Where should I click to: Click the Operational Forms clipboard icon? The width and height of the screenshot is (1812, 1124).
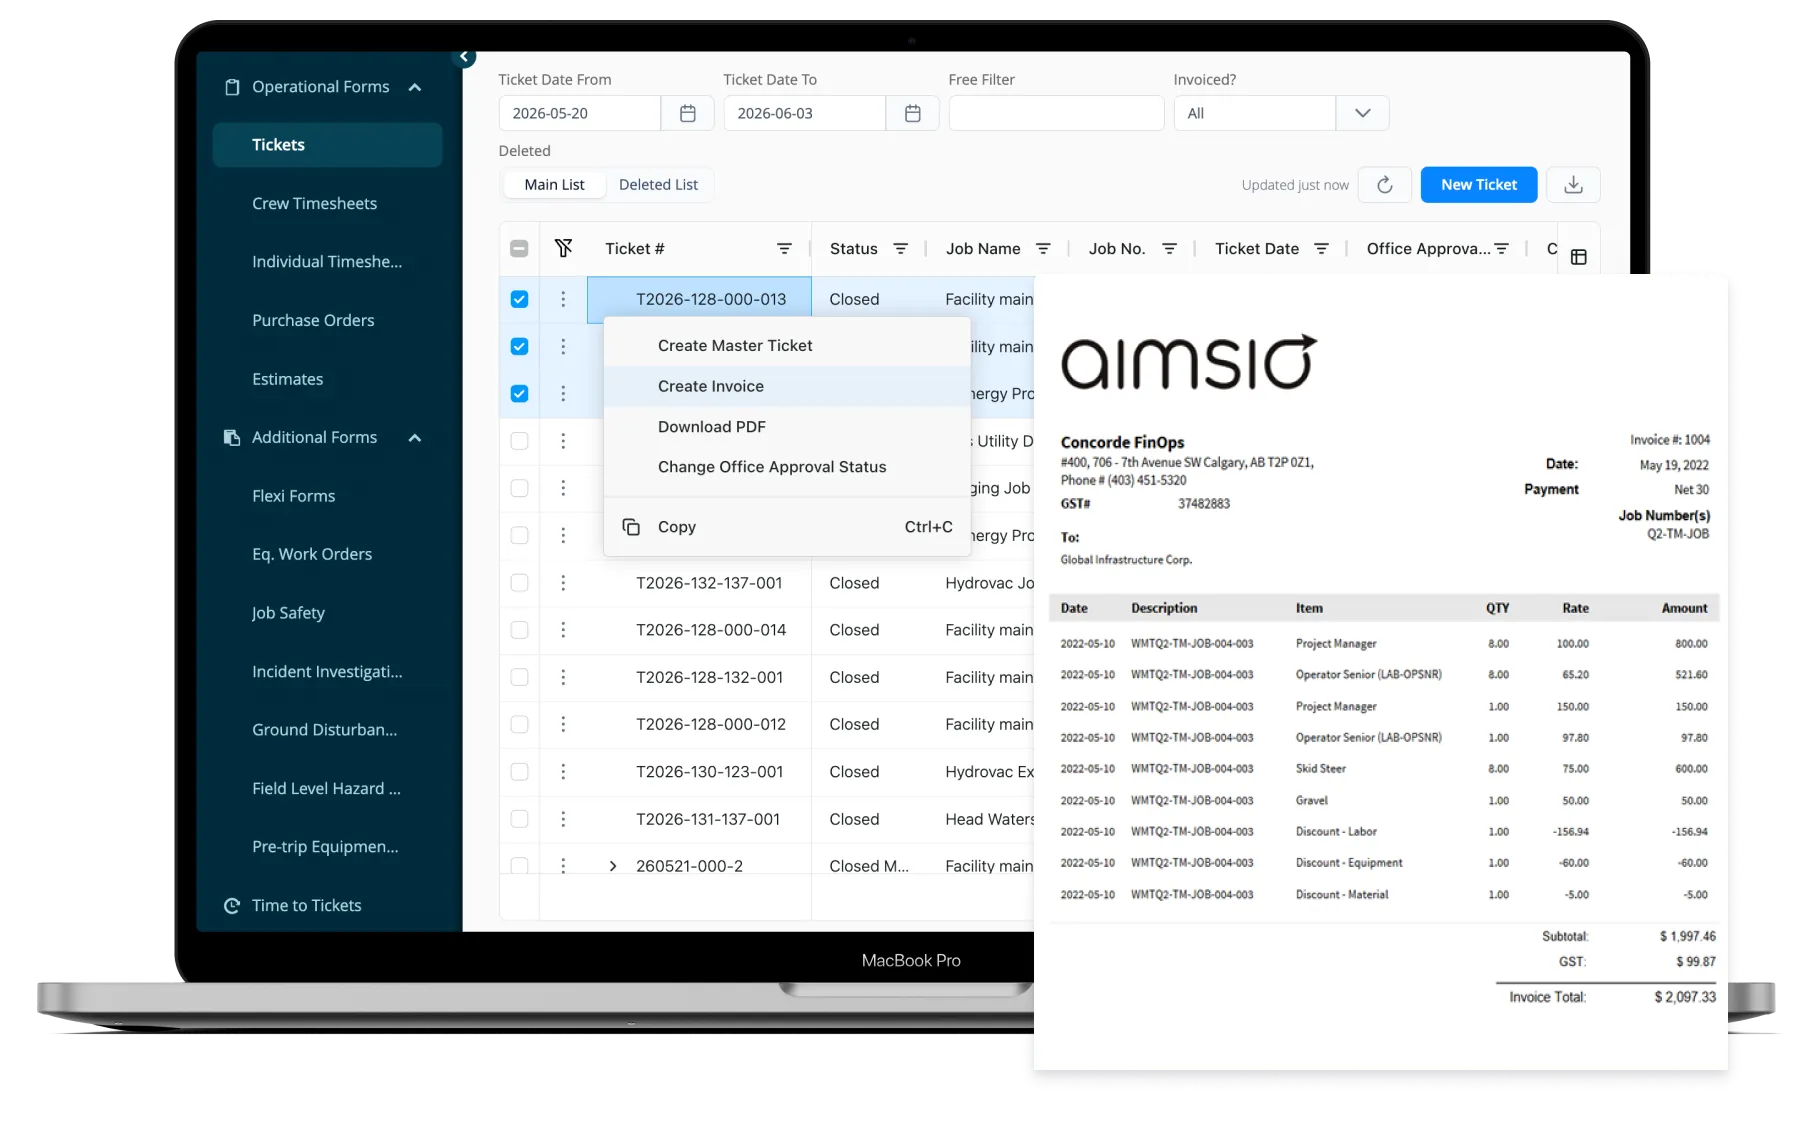pyautogui.click(x=232, y=87)
